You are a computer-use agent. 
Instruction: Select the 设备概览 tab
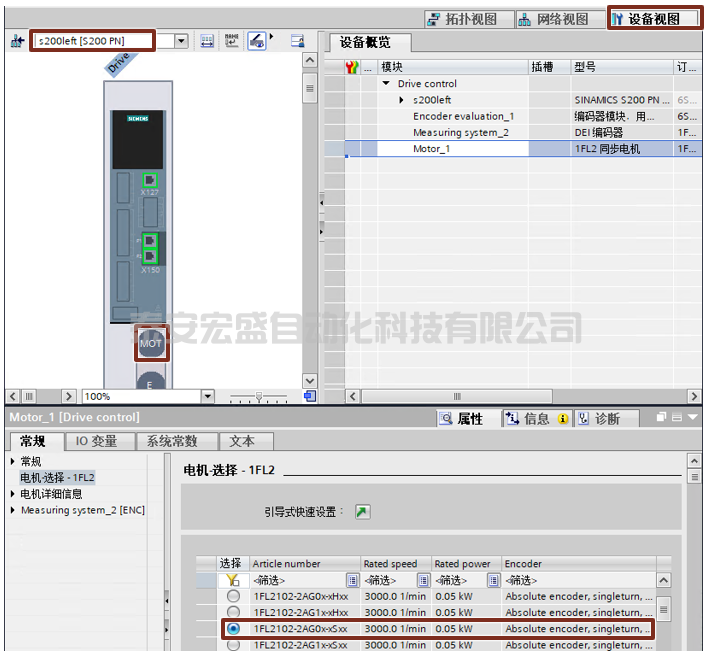(x=365, y=42)
